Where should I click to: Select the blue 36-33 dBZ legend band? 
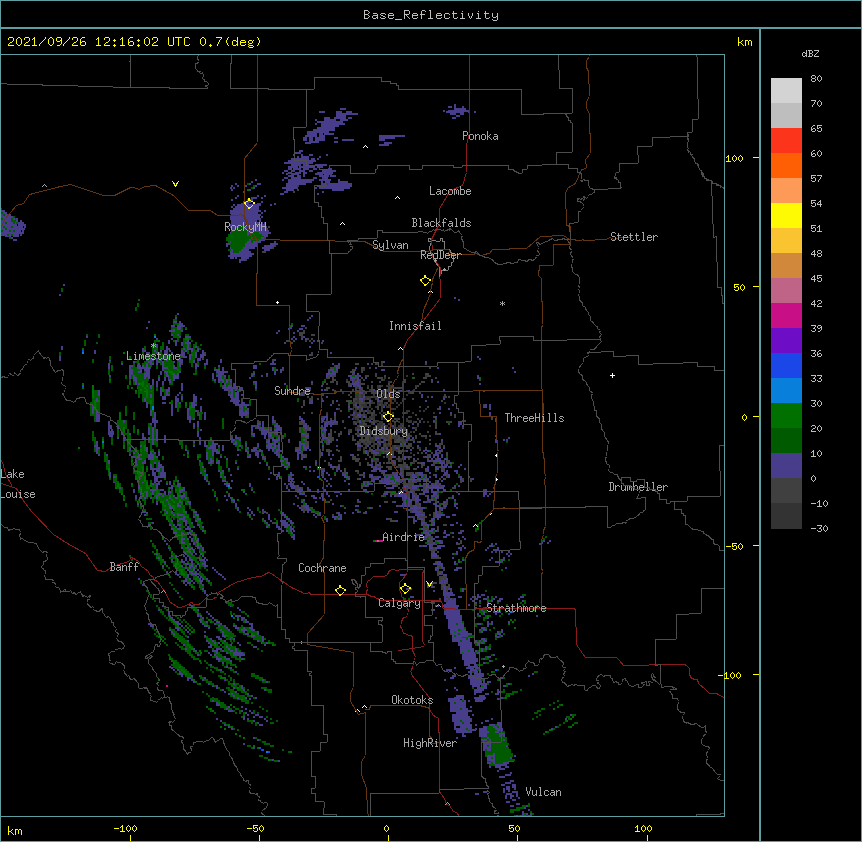[786, 365]
